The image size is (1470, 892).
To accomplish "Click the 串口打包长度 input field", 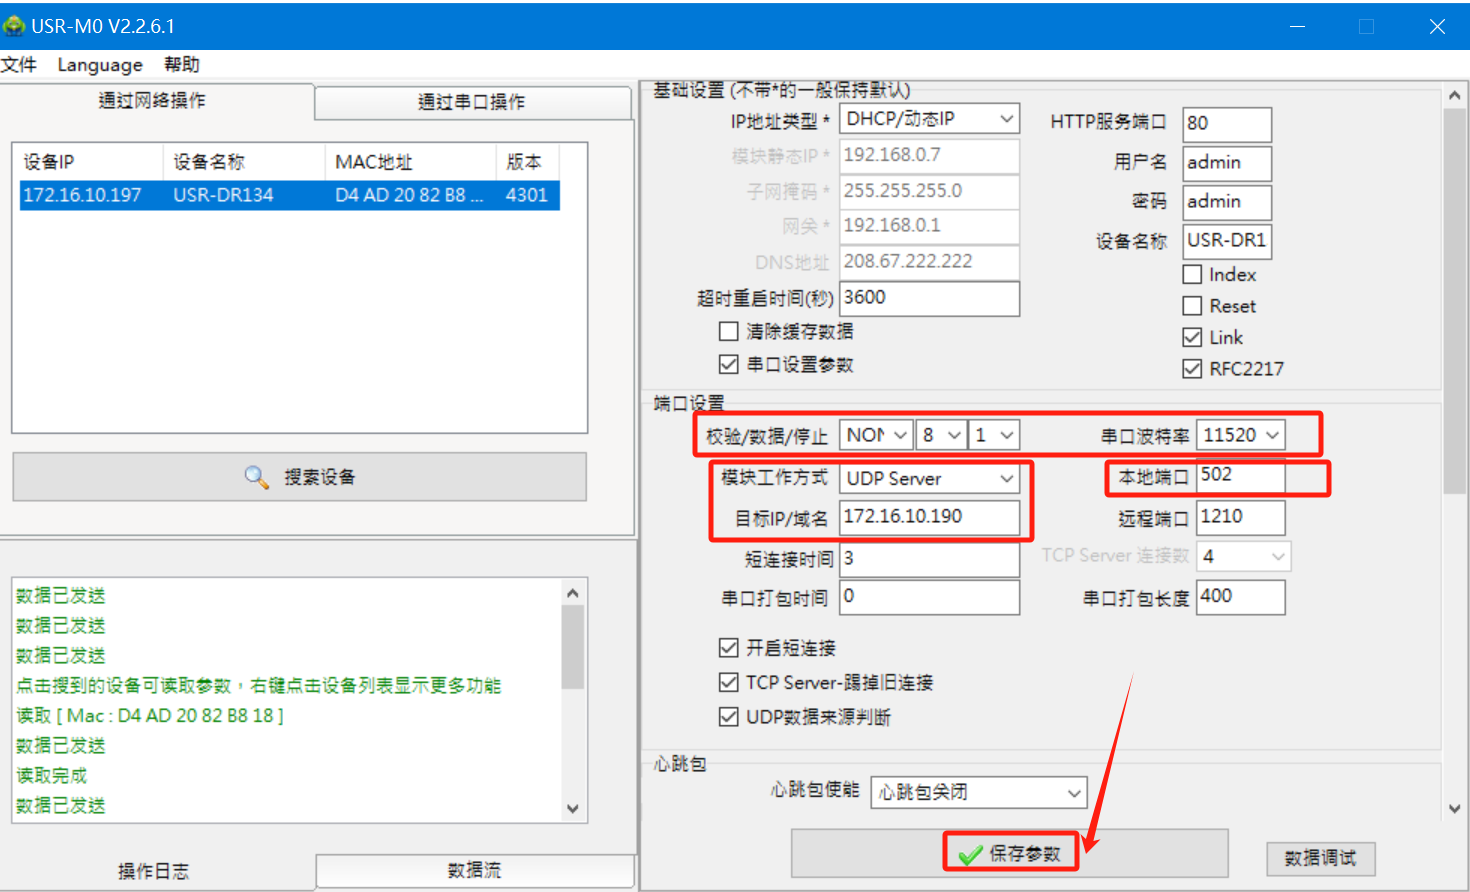I will pos(1241,597).
